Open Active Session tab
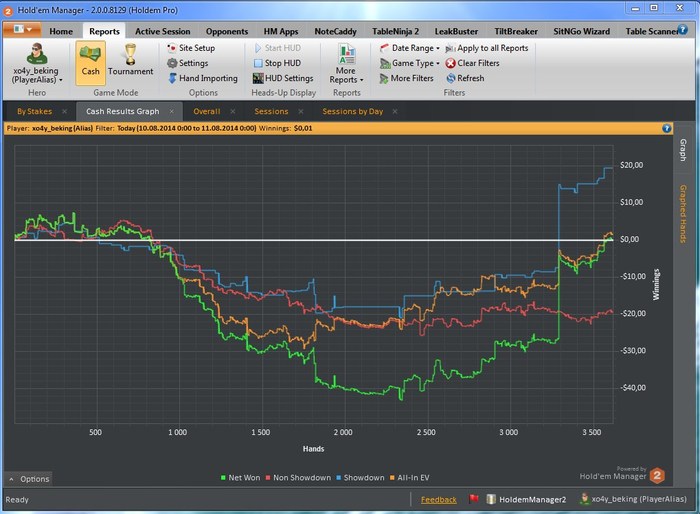 pos(162,31)
